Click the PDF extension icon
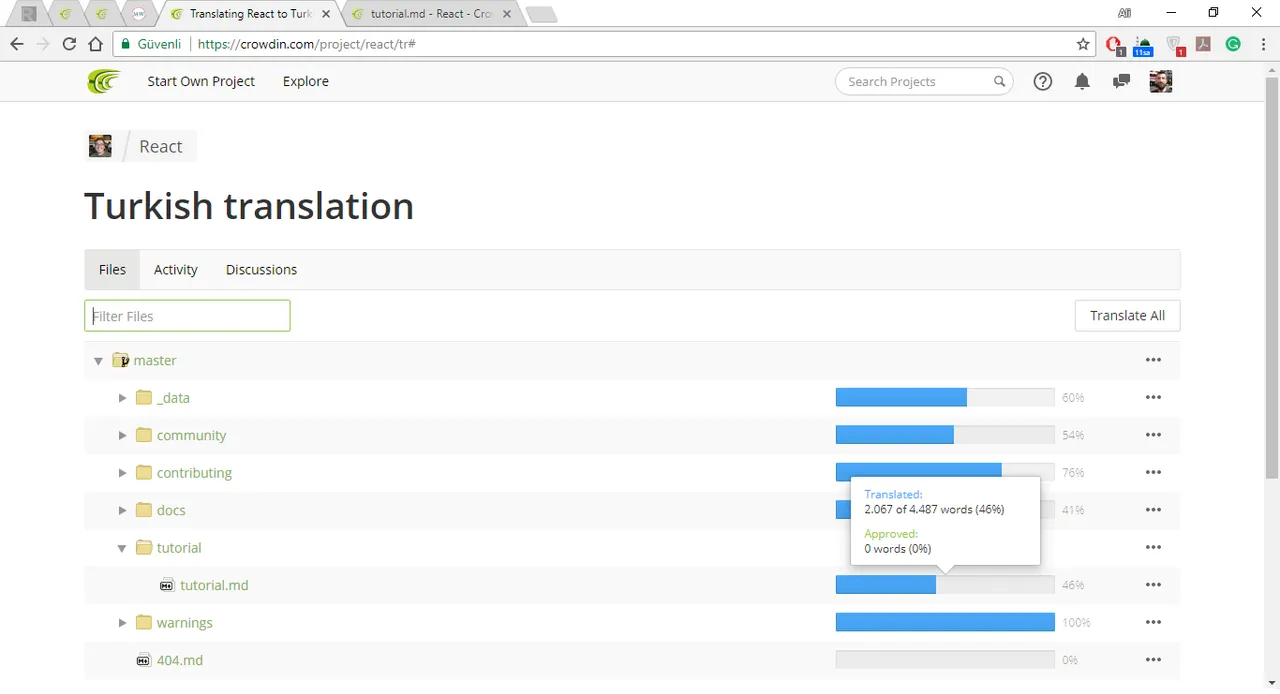The image size is (1280, 694). click(1204, 44)
